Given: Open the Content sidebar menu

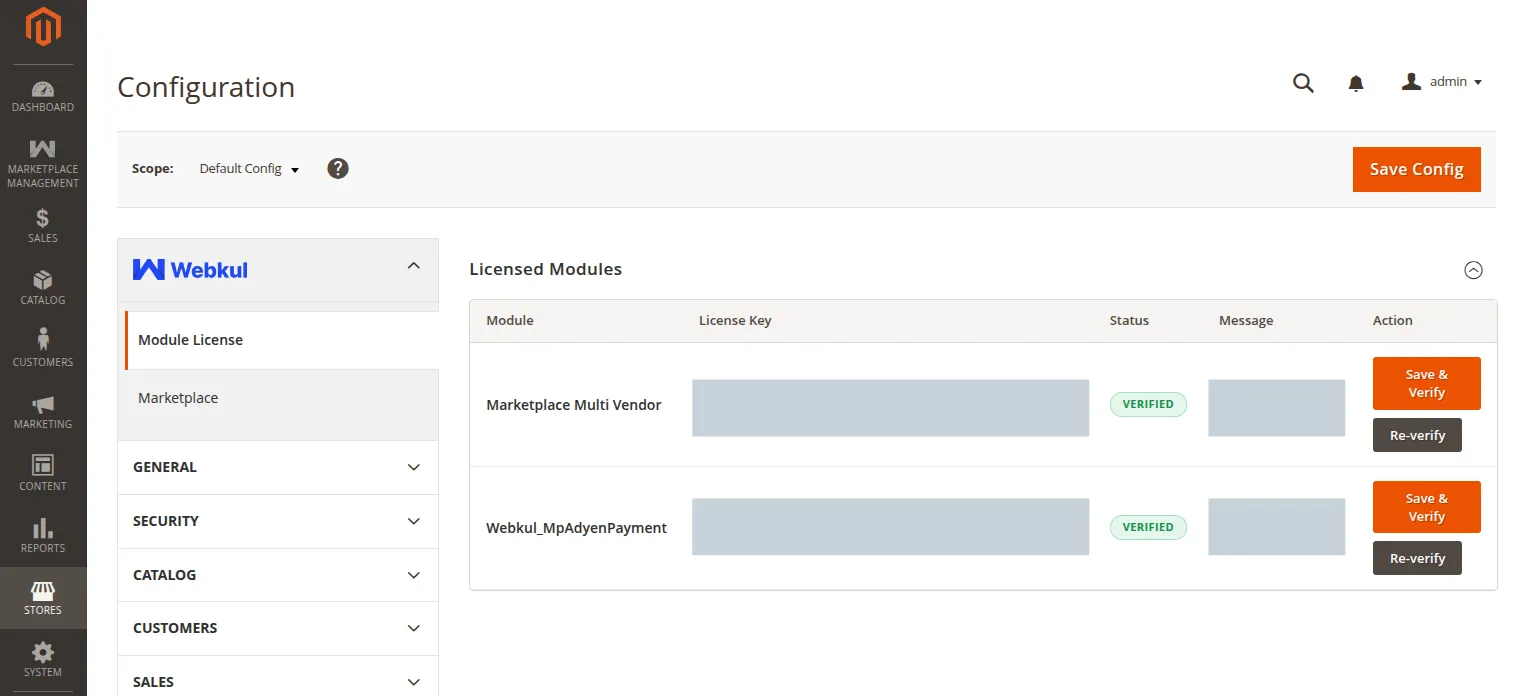Looking at the screenshot, I should pos(43,473).
